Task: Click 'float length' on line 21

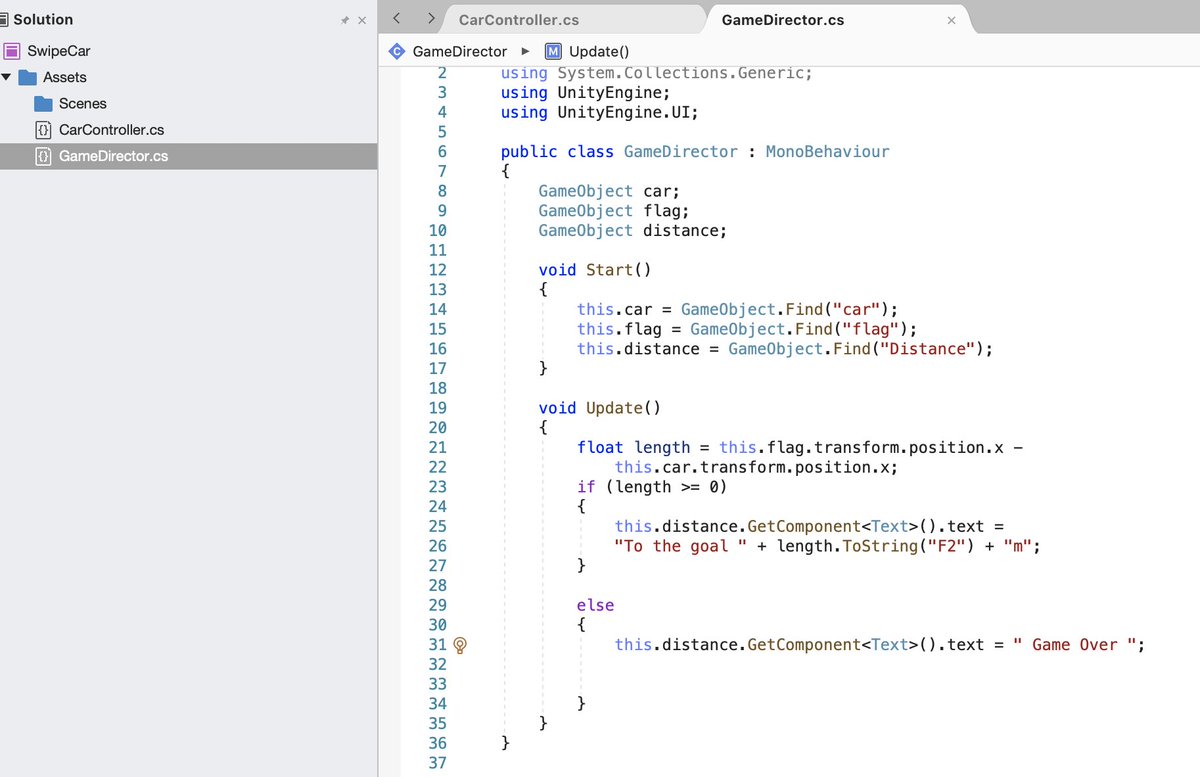Action: point(633,448)
